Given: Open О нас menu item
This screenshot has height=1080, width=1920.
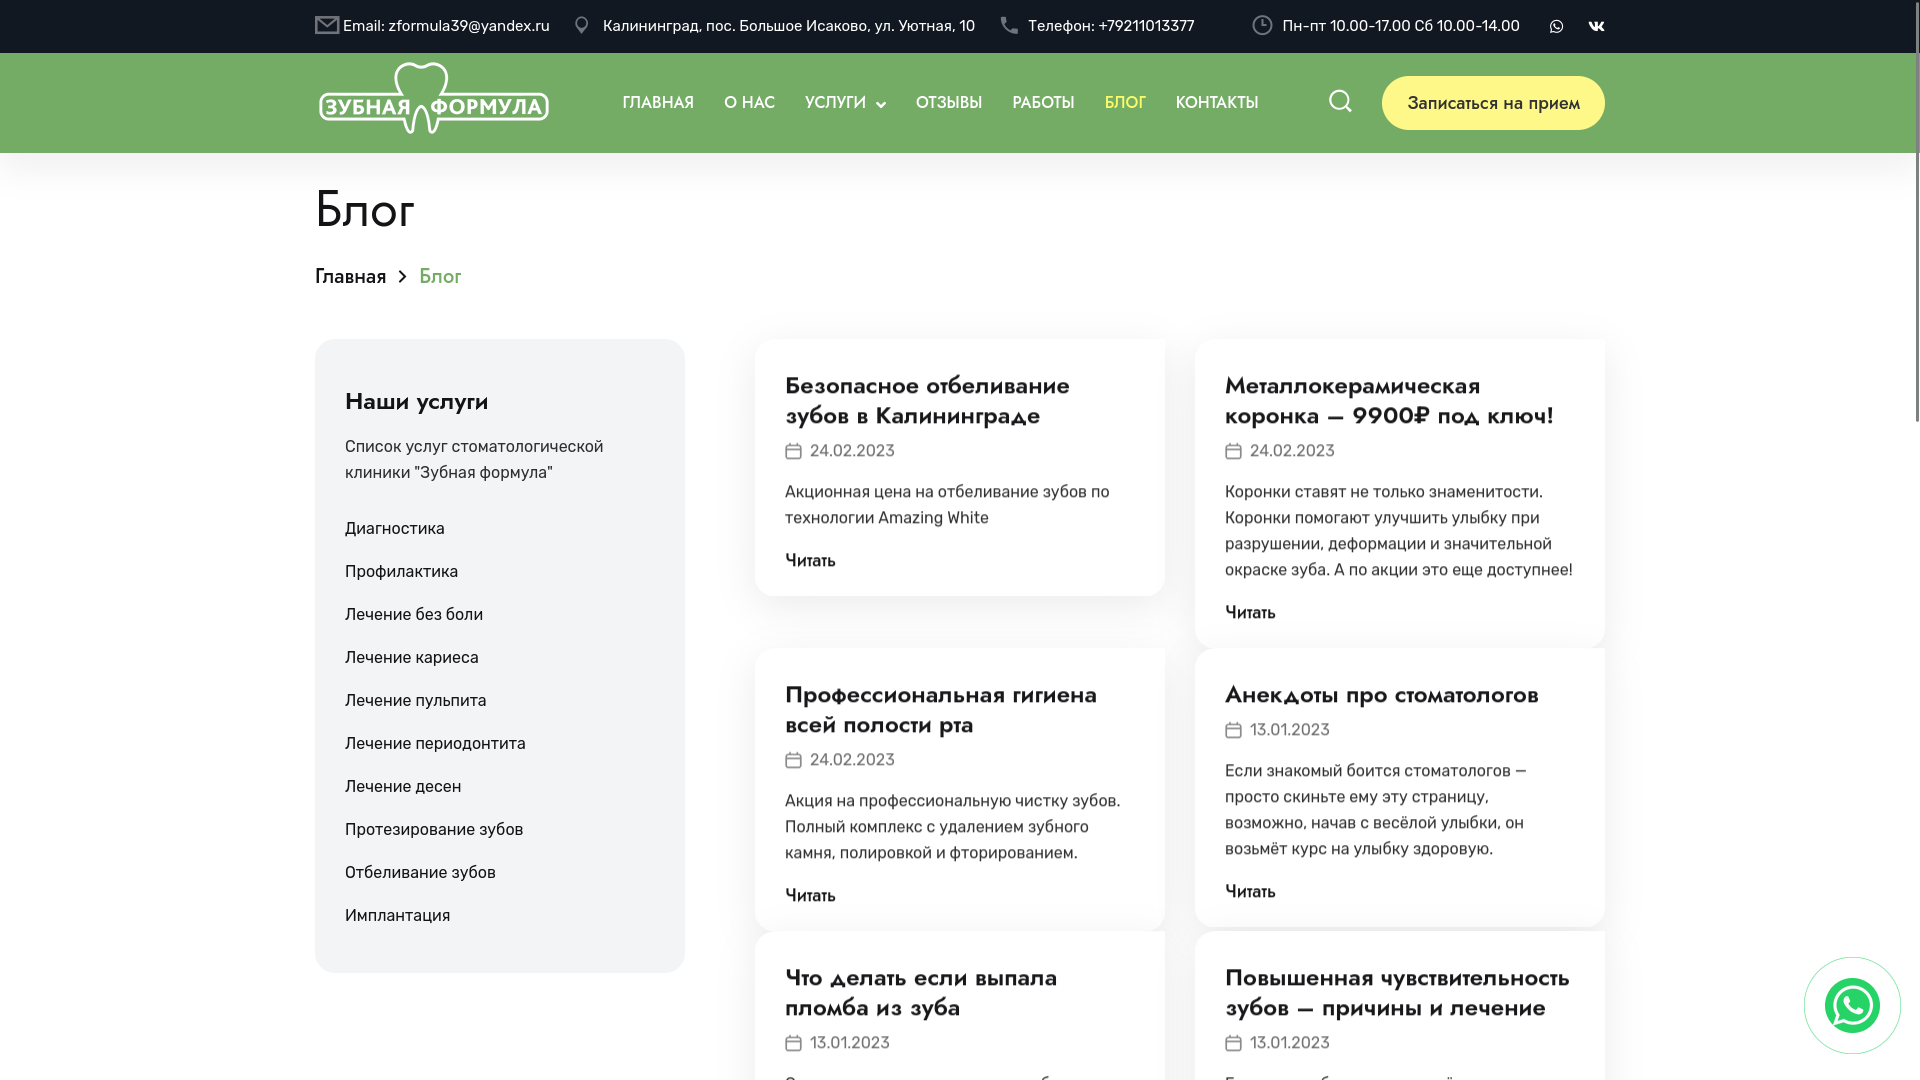Looking at the screenshot, I should tap(749, 103).
